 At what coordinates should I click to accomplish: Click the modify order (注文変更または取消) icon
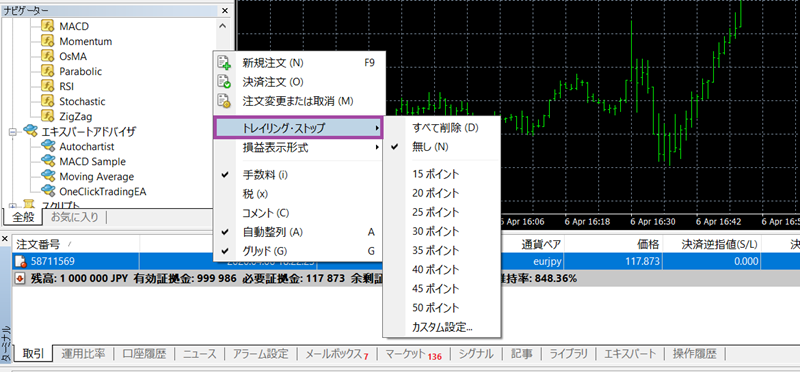coord(224,101)
